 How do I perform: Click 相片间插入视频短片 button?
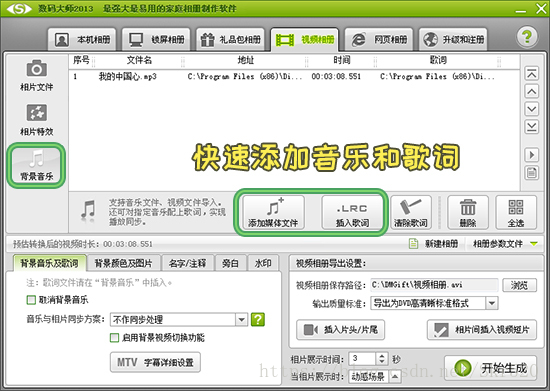click(482, 330)
